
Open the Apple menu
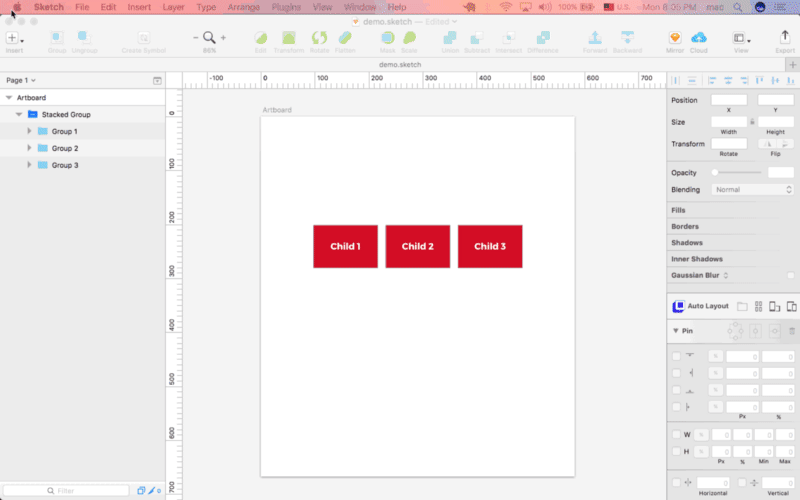(x=17, y=7)
